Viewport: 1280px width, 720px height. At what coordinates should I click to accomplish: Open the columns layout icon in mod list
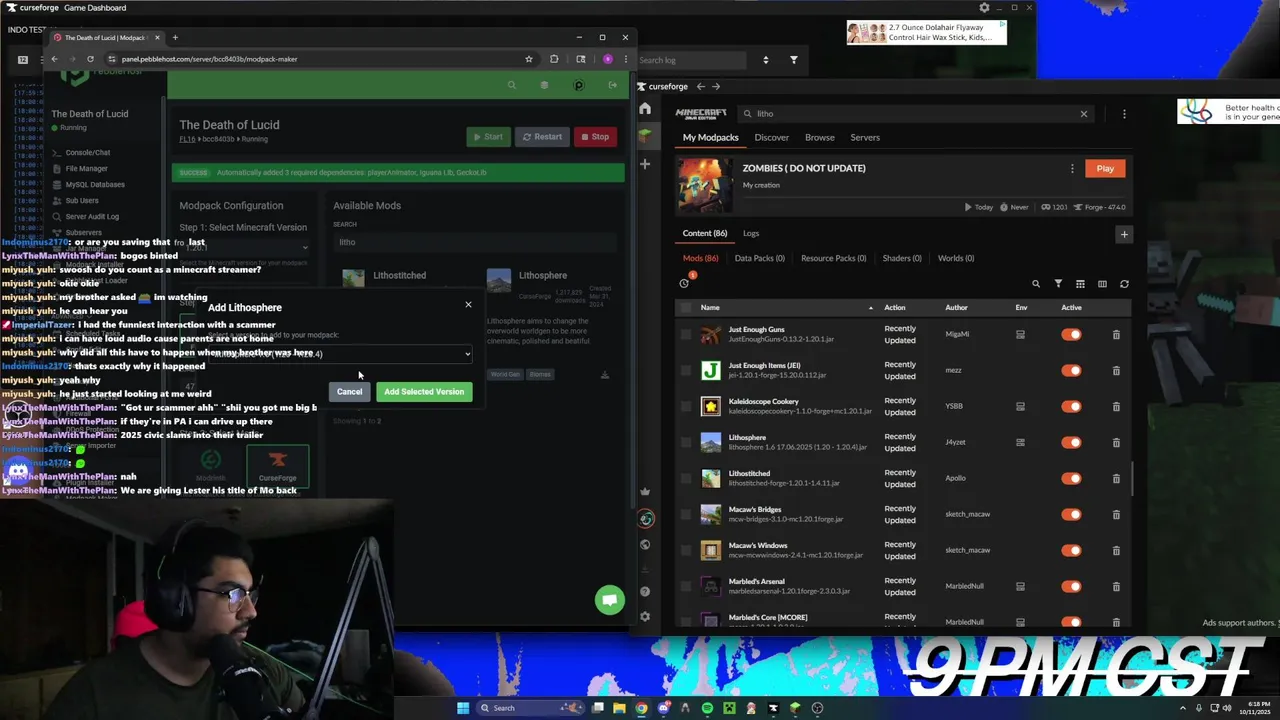tap(1102, 284)
